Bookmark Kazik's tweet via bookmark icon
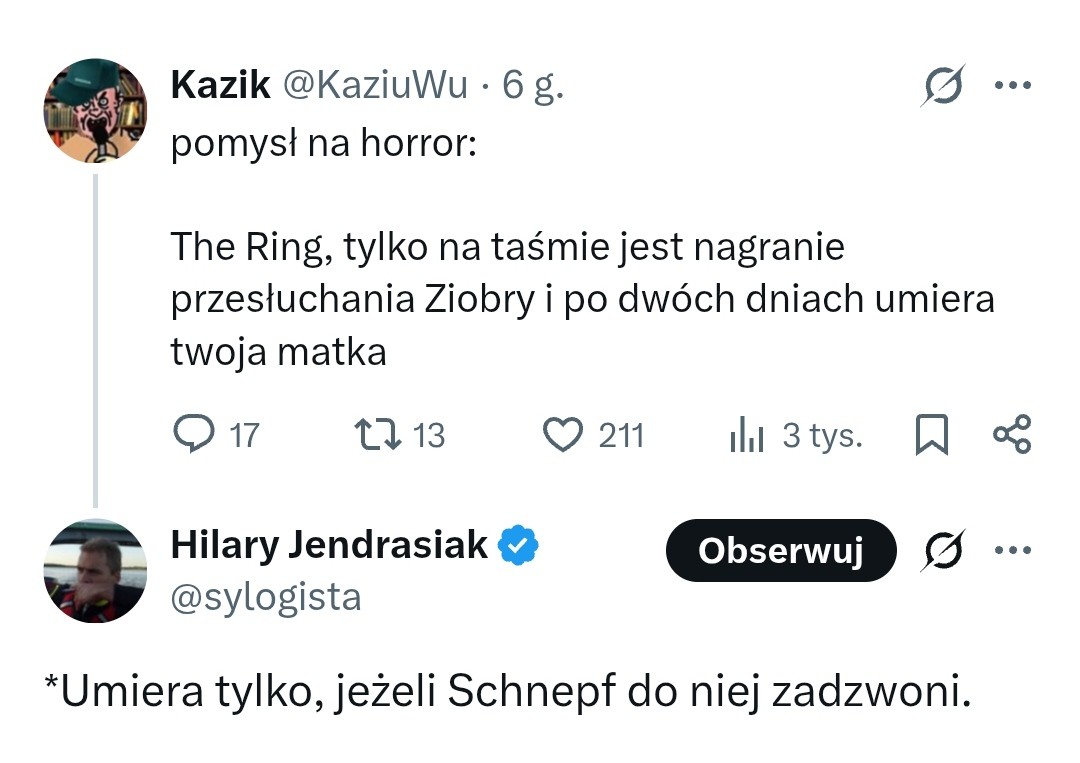This screenshot has width=1080, height=763. pos(931,434)
